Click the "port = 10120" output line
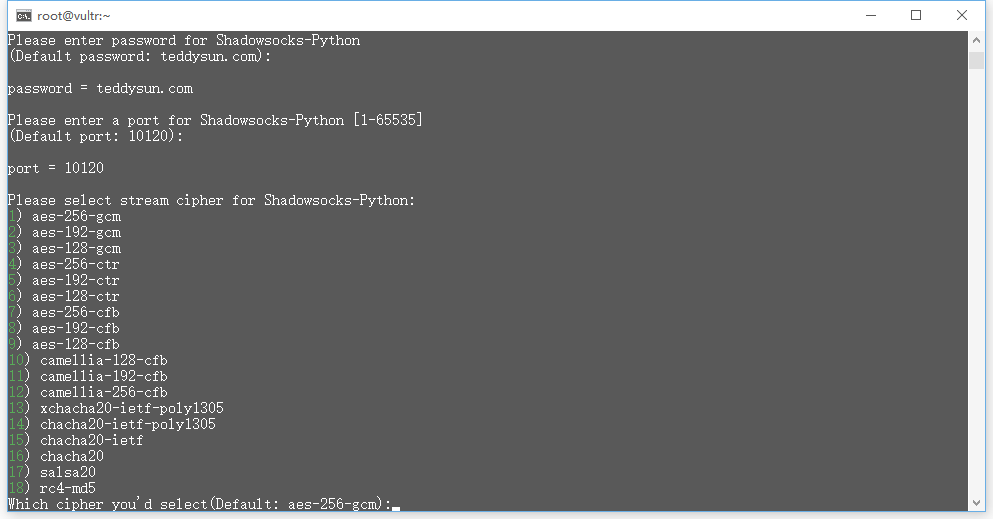 tap(55, 168)
